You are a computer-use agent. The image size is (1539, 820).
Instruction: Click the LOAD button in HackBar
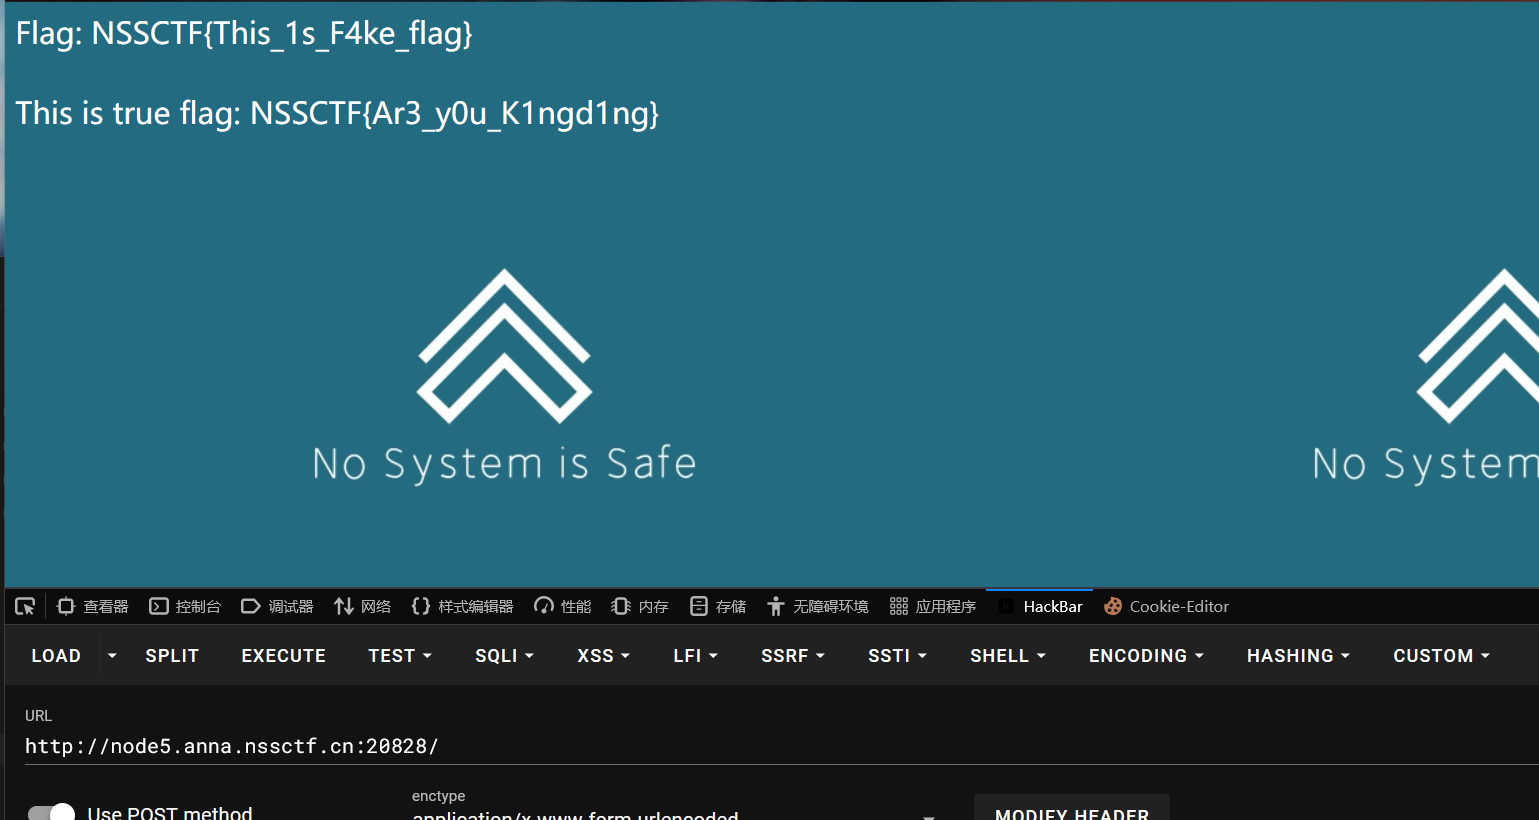[x=56, y=656]
